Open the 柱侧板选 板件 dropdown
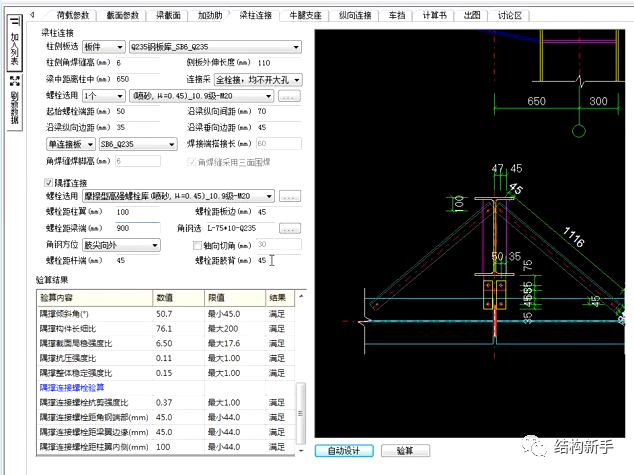The image size is (634, 475). point(103,47)
